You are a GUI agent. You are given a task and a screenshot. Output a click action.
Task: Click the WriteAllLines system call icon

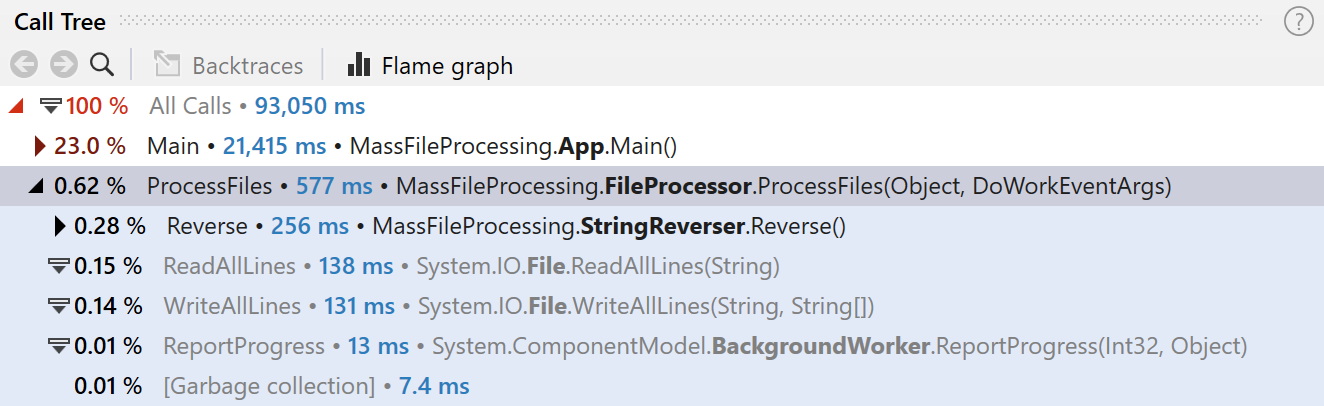tap(59, 306)
